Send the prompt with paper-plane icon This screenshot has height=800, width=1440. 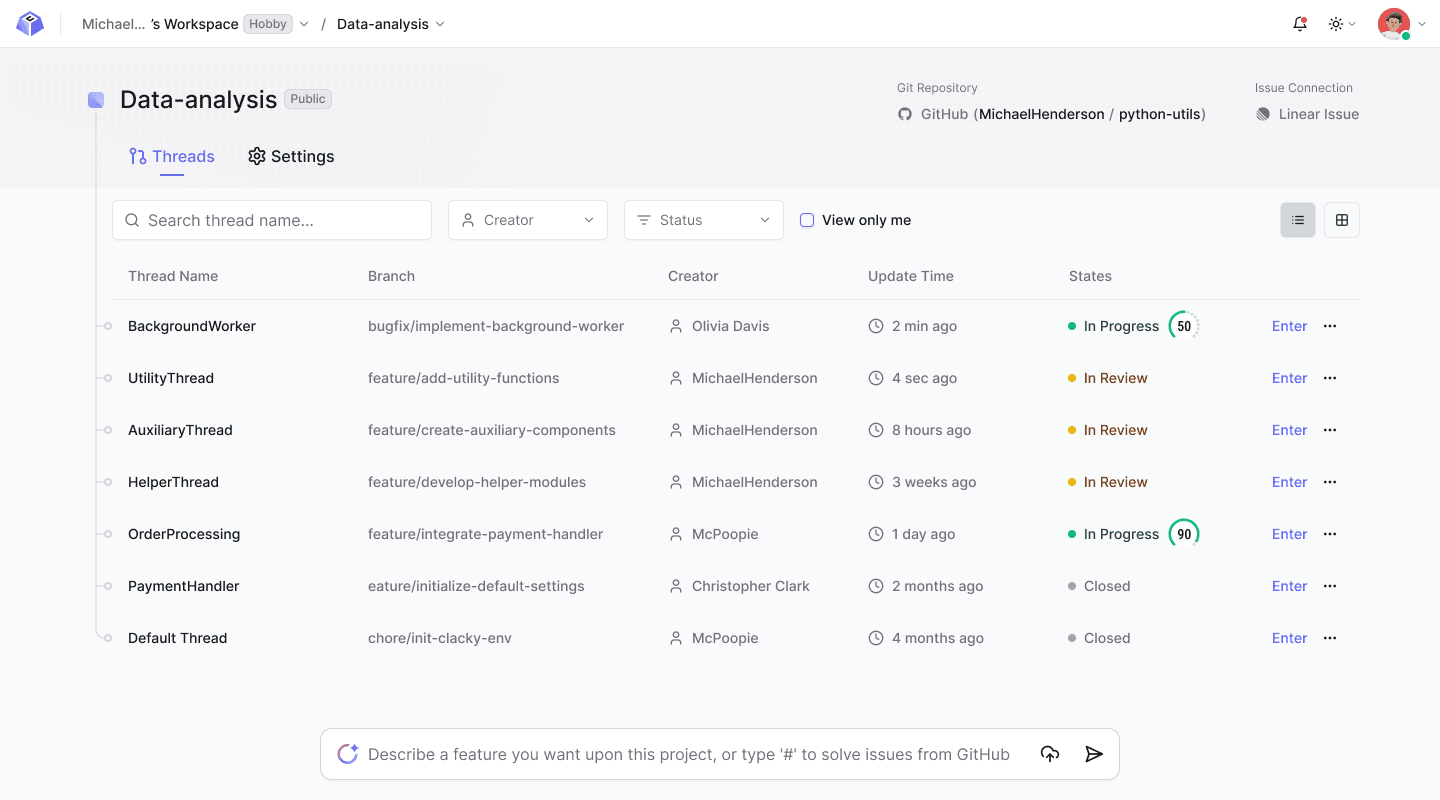coord(1094,754)
